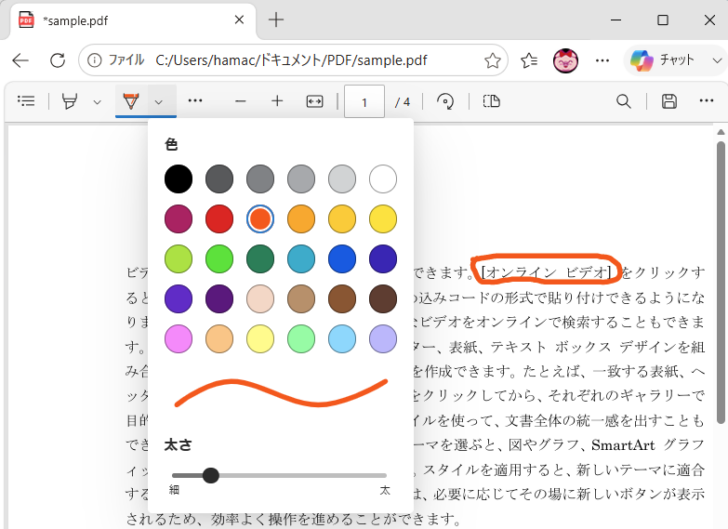728x529 pixels.
Task: Pick the bright yellow color swatch
Action: [x=383, y=219]
